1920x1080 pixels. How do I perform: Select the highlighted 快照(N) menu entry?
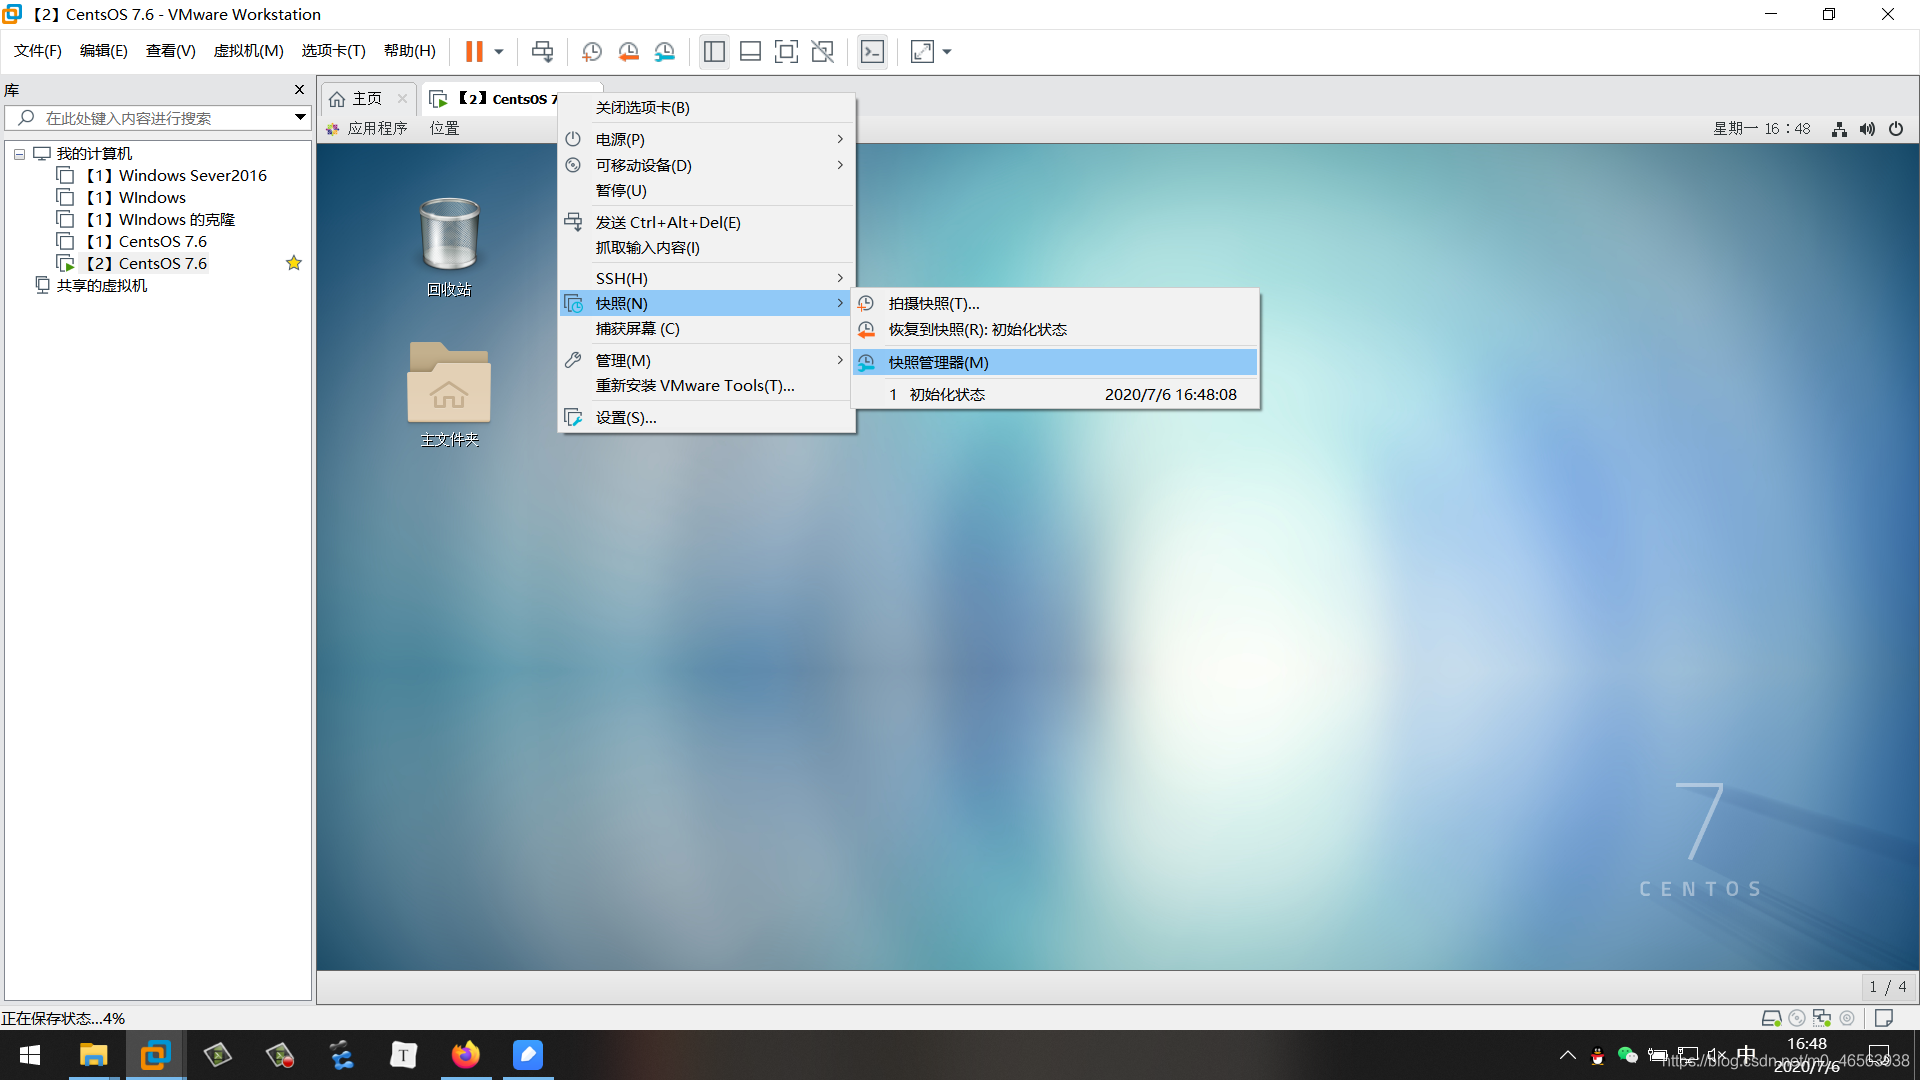pos(706,304)
